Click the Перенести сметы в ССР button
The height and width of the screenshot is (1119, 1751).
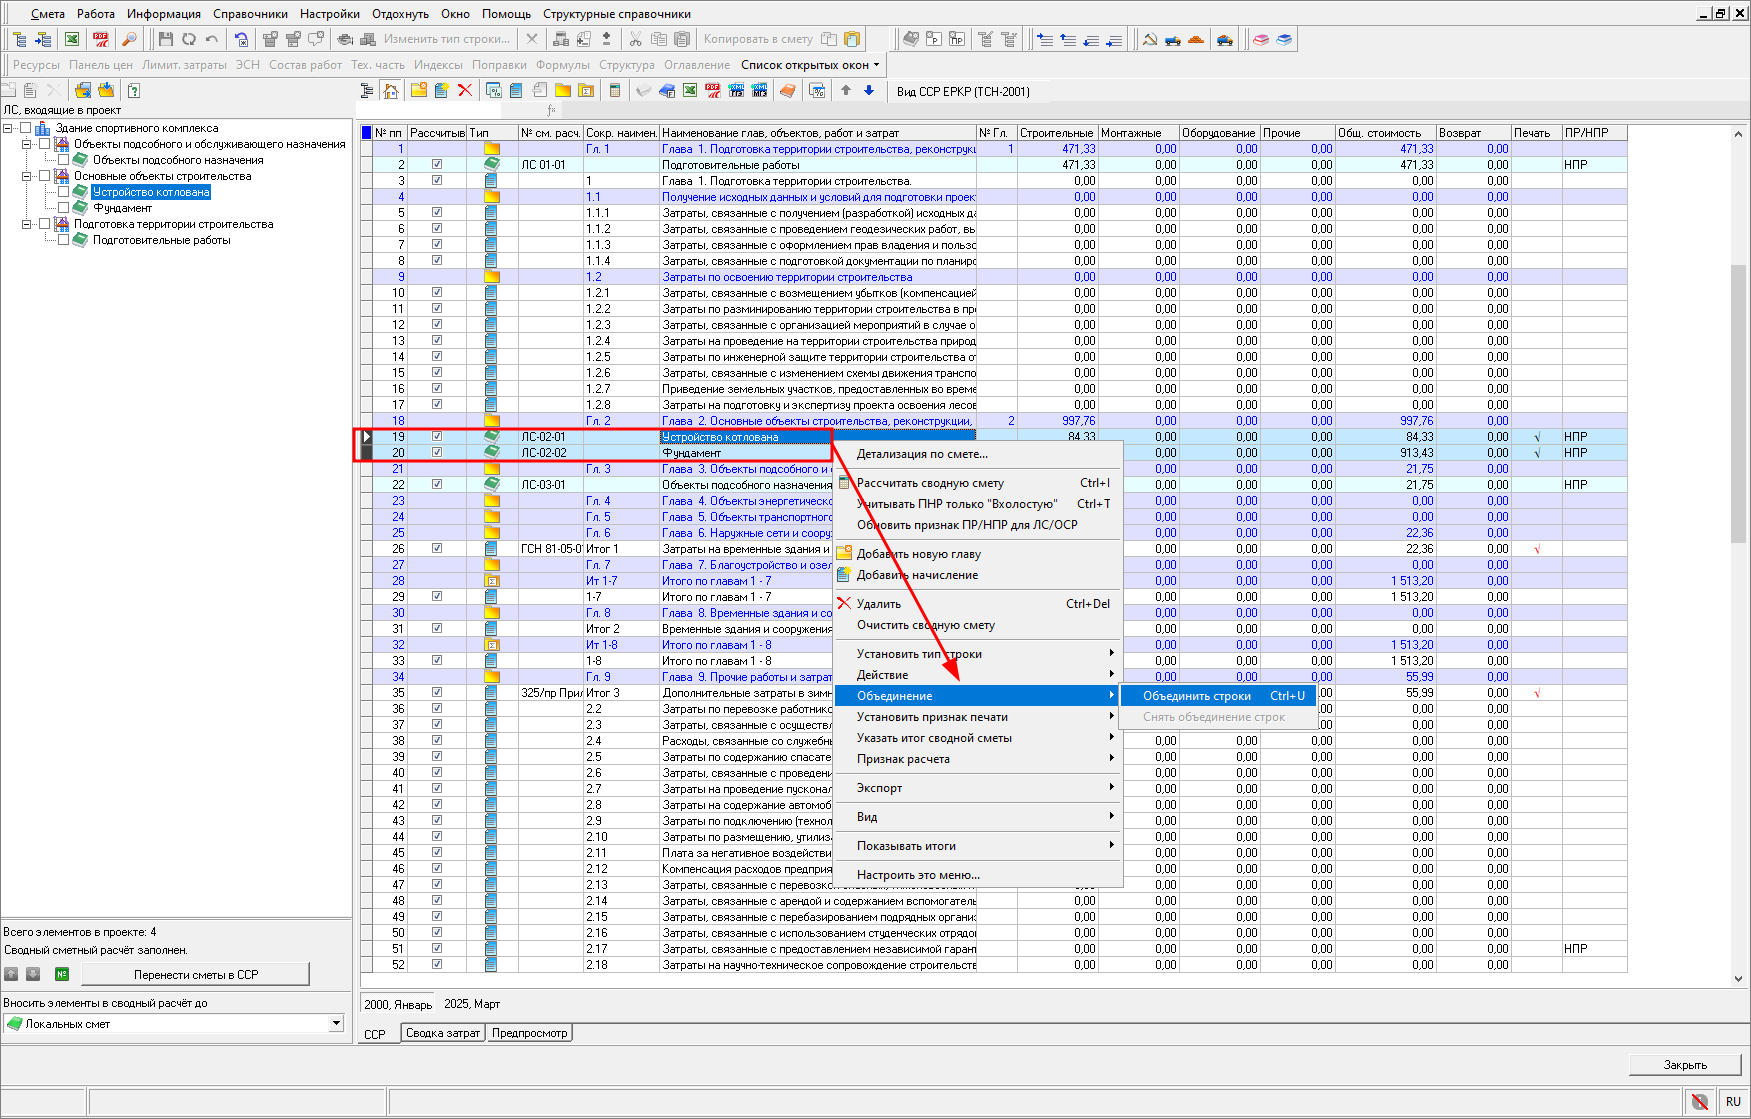tap(196, 975)
